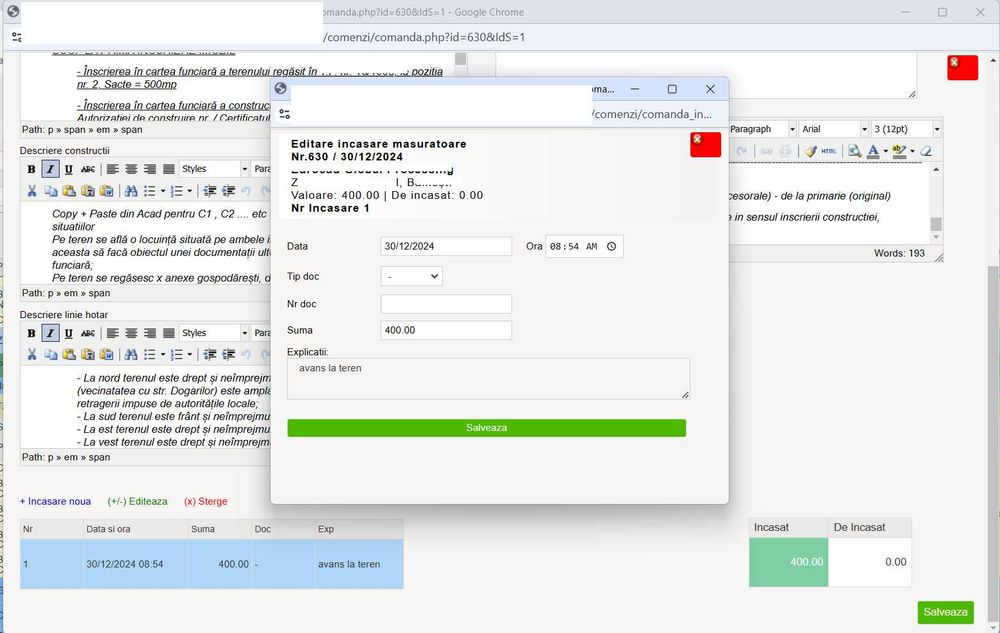Click the Nr doc input field
The height and width of the screenshot is (633, 1000).
(446, 303)
